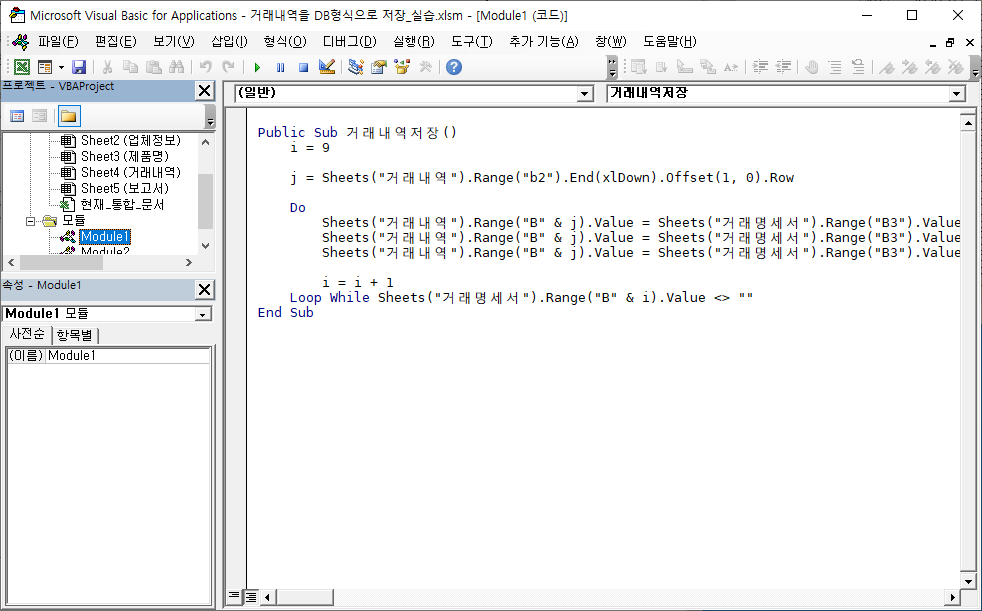Image resolution: width=982 pixels, height=611 pixels.
Task: Click Comment Block lines icon
Action: [x=835, y=67]
